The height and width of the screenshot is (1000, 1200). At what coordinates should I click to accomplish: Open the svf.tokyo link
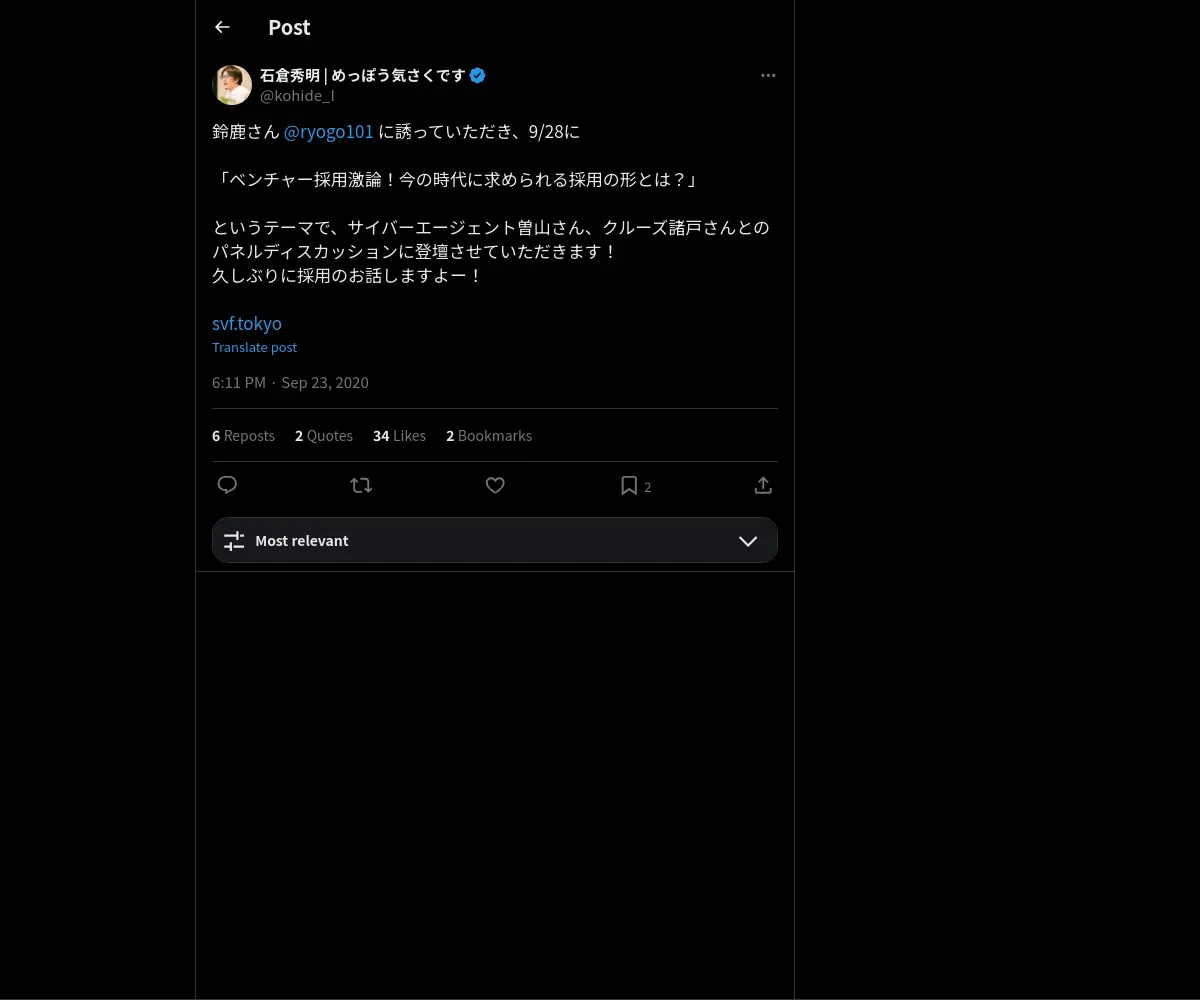tap(247, 324)
